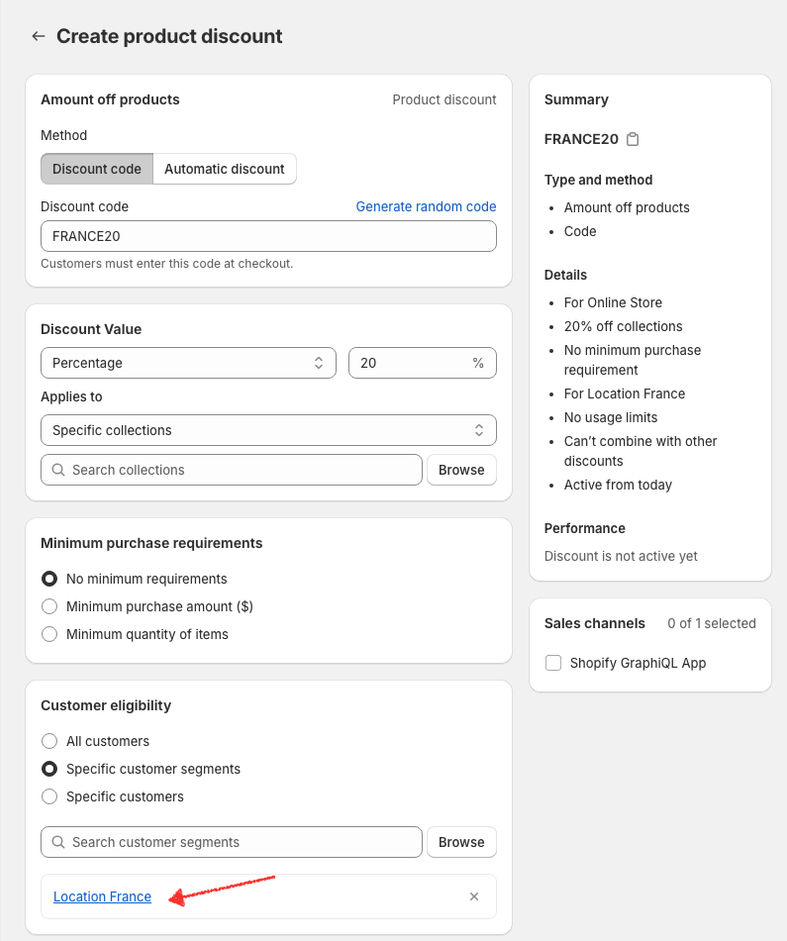Switch to Automatic discount method
The image size is (787, 941).
click(x=224, y=169)
